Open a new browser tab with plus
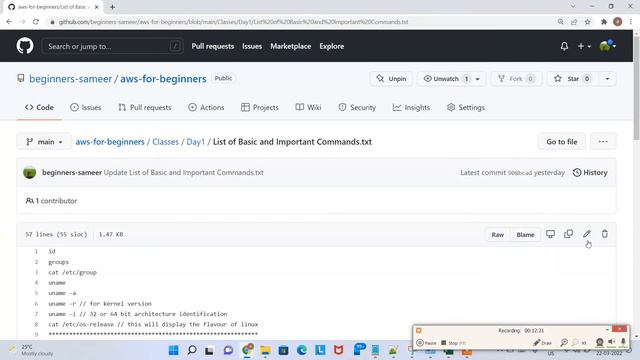Image resolution: width=640 pixels, height=360 pixels. (x=112, y=7)
